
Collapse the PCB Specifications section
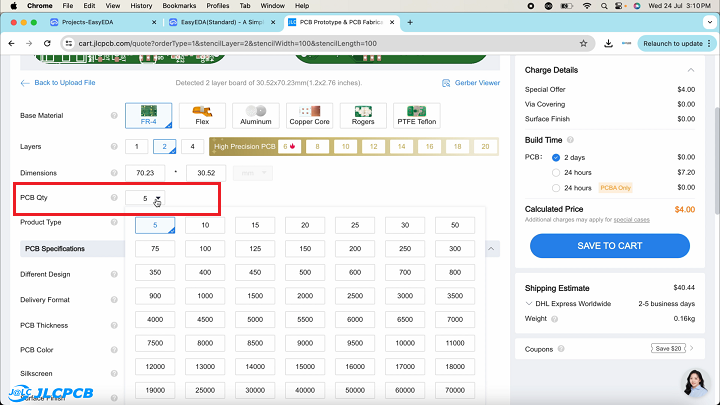pyautogui.click(x=491, y=248)
